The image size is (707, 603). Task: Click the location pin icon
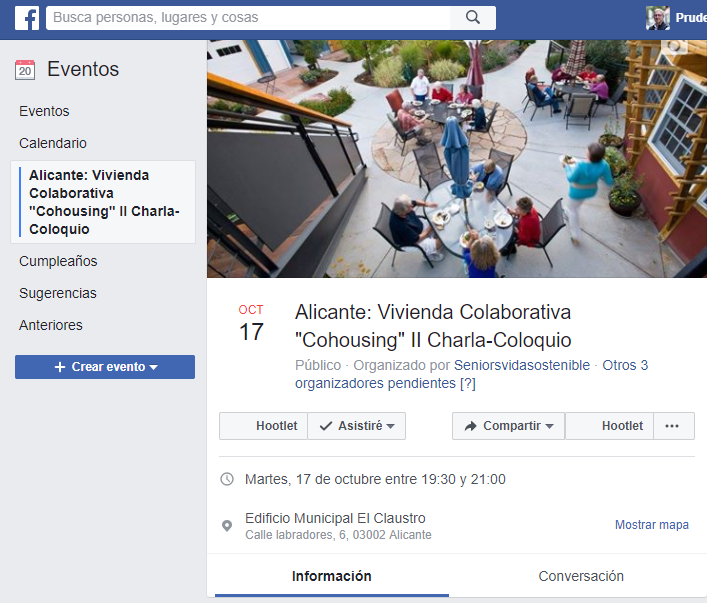227,525
